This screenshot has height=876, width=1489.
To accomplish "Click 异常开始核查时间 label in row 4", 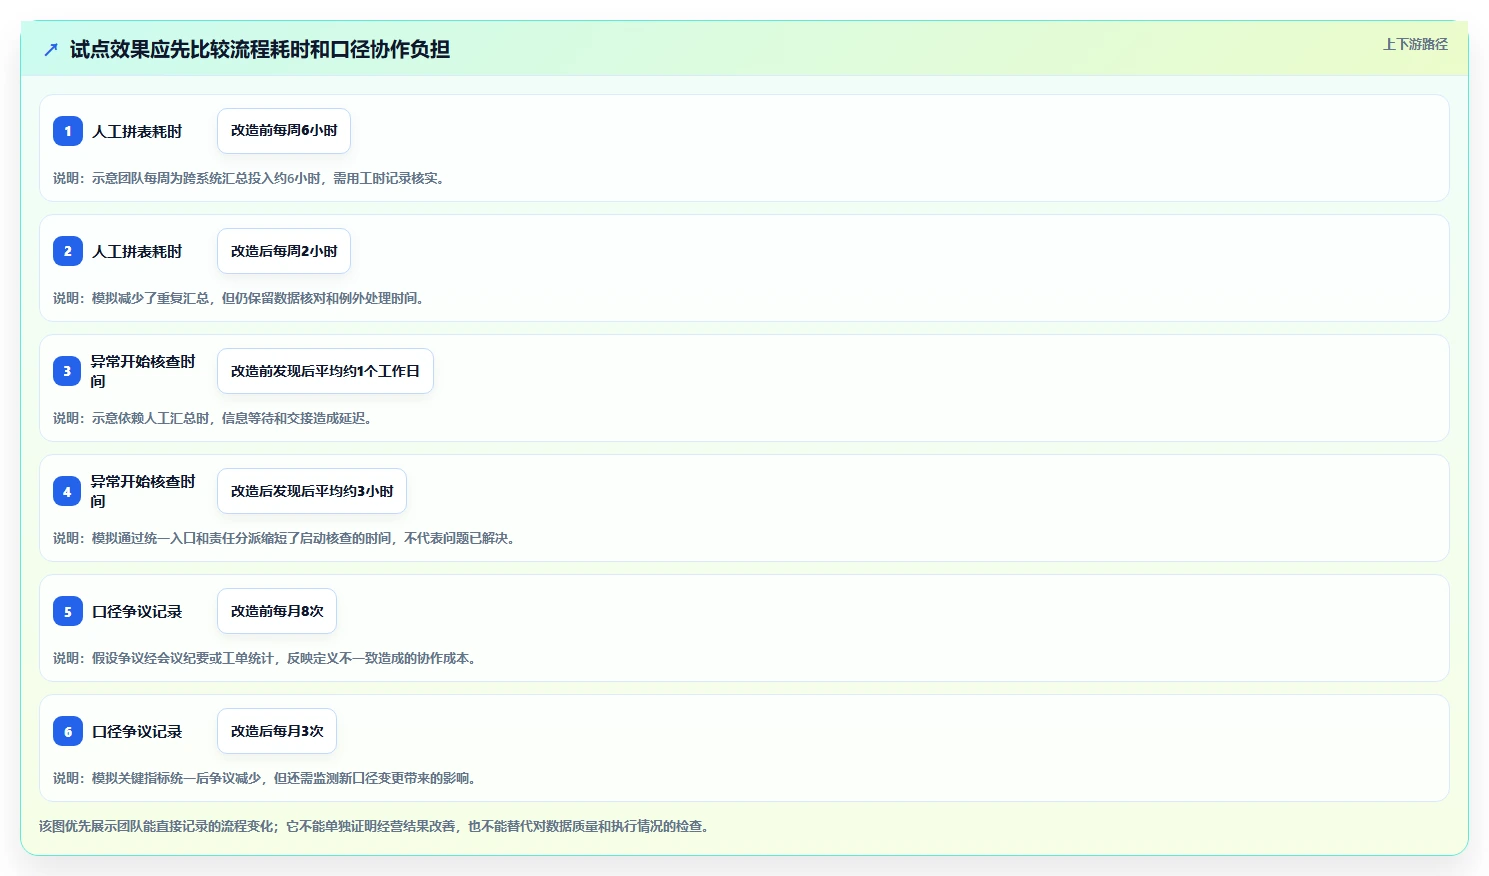I will (x=143, y=491).
